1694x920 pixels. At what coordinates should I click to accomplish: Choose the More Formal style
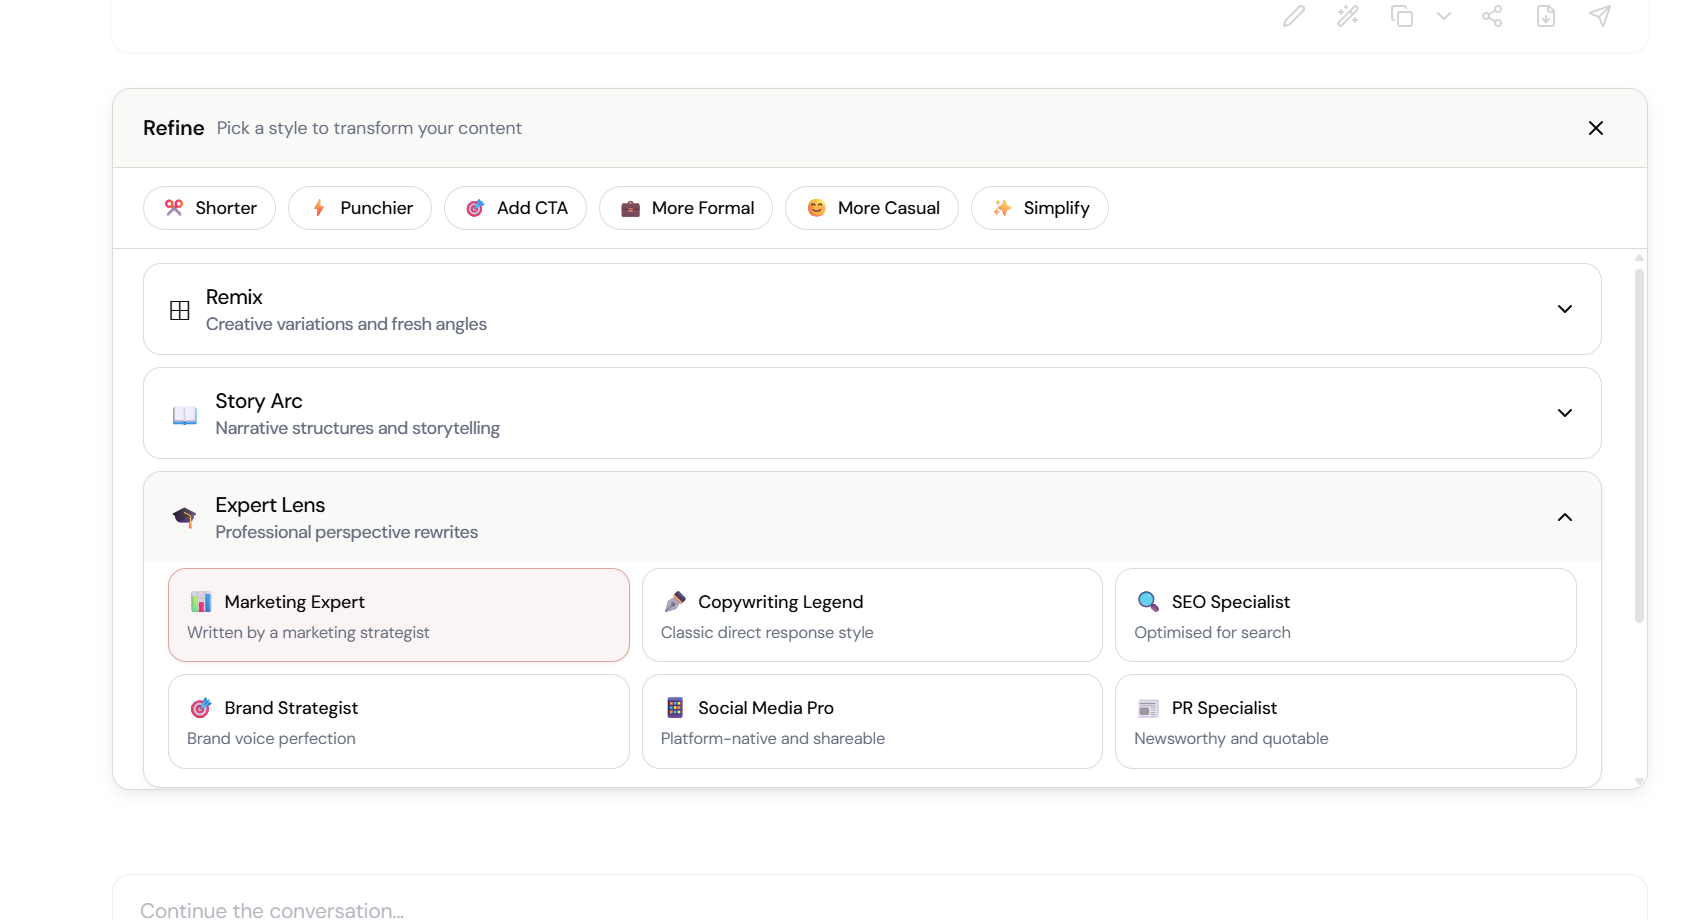pos(686,208)
